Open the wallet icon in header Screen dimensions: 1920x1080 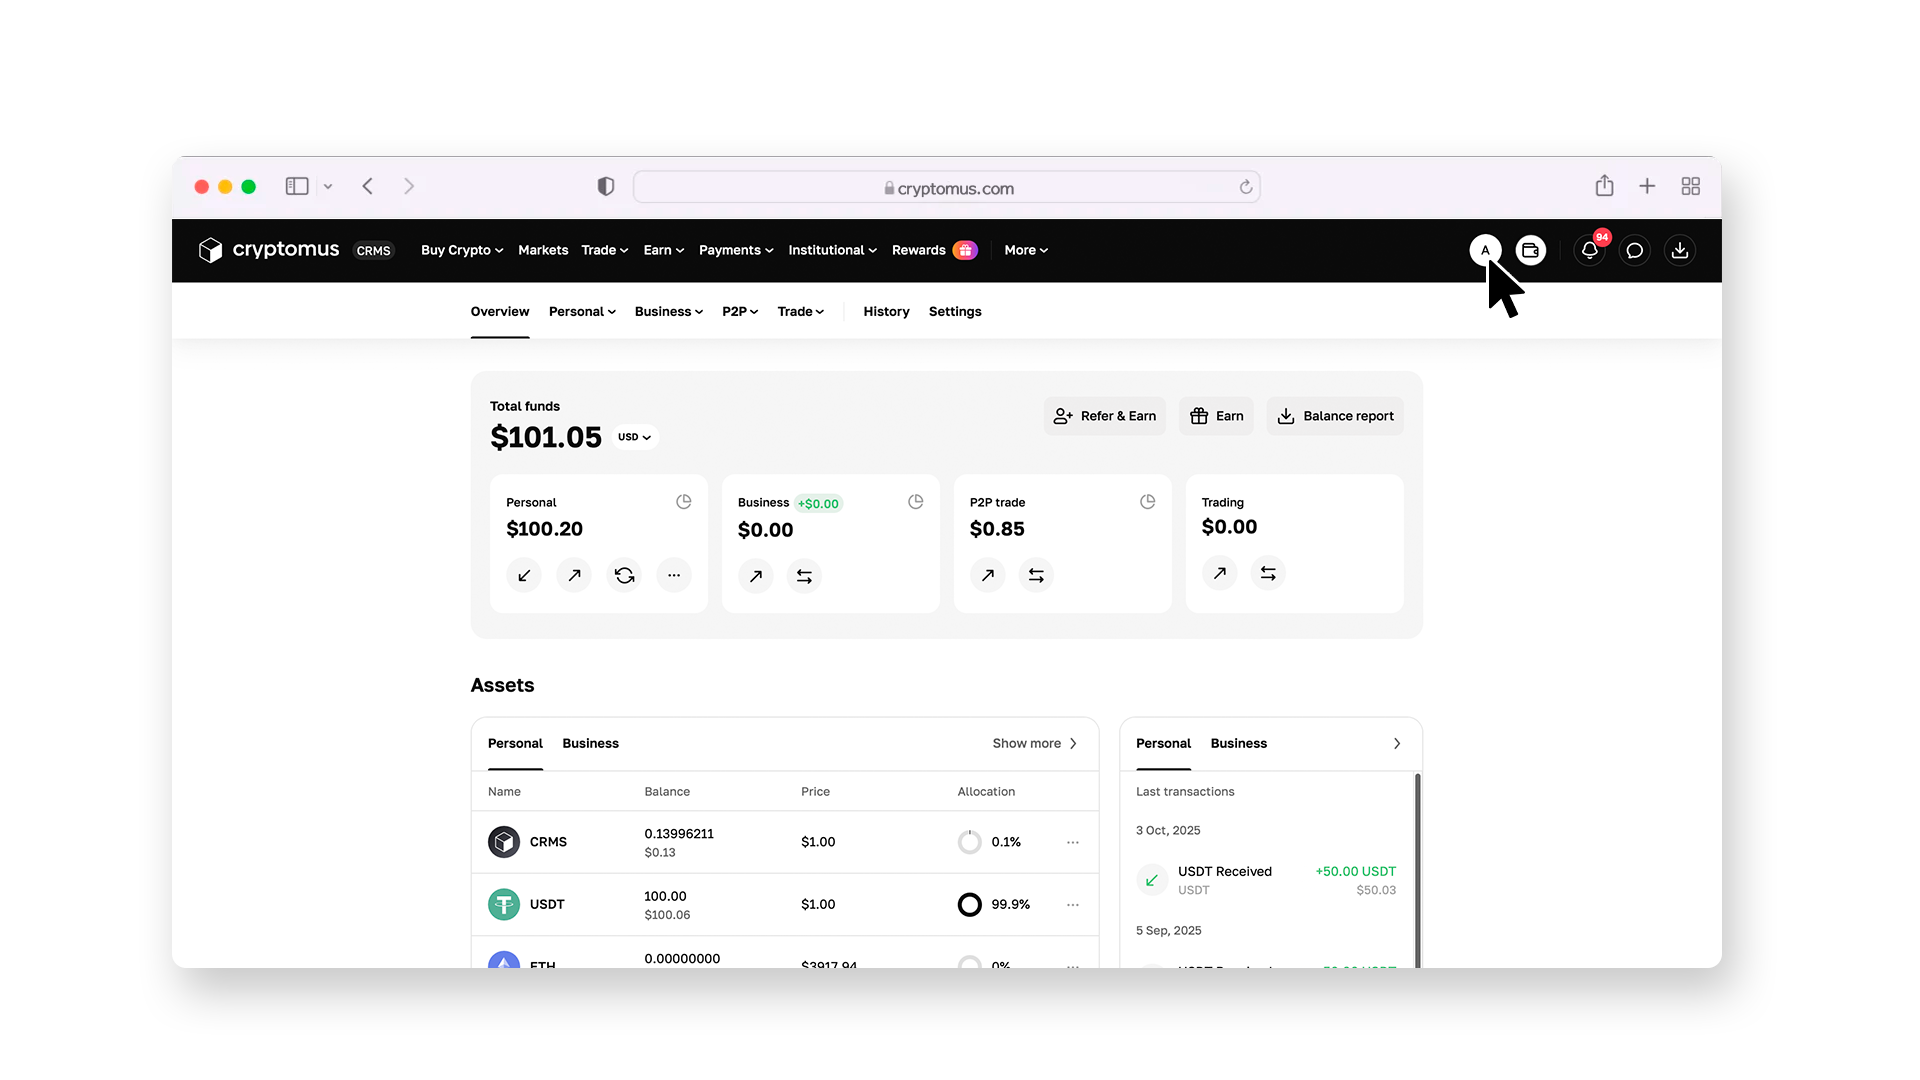coord(1530,251)
